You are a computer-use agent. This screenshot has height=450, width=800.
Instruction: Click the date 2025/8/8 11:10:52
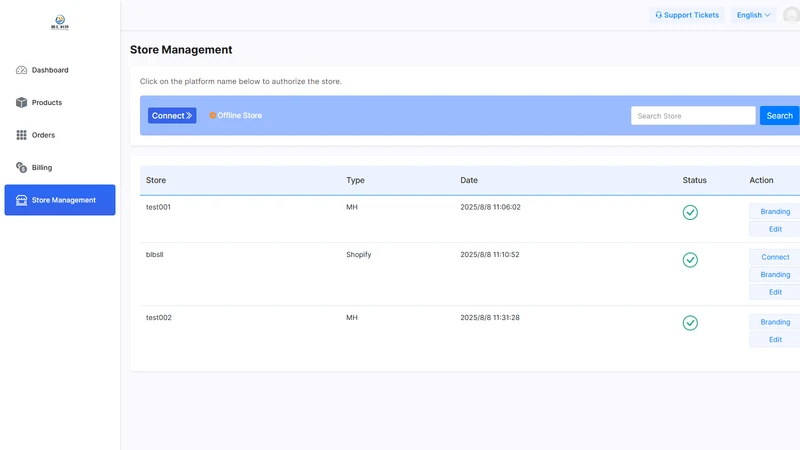[x=490, y=255]
